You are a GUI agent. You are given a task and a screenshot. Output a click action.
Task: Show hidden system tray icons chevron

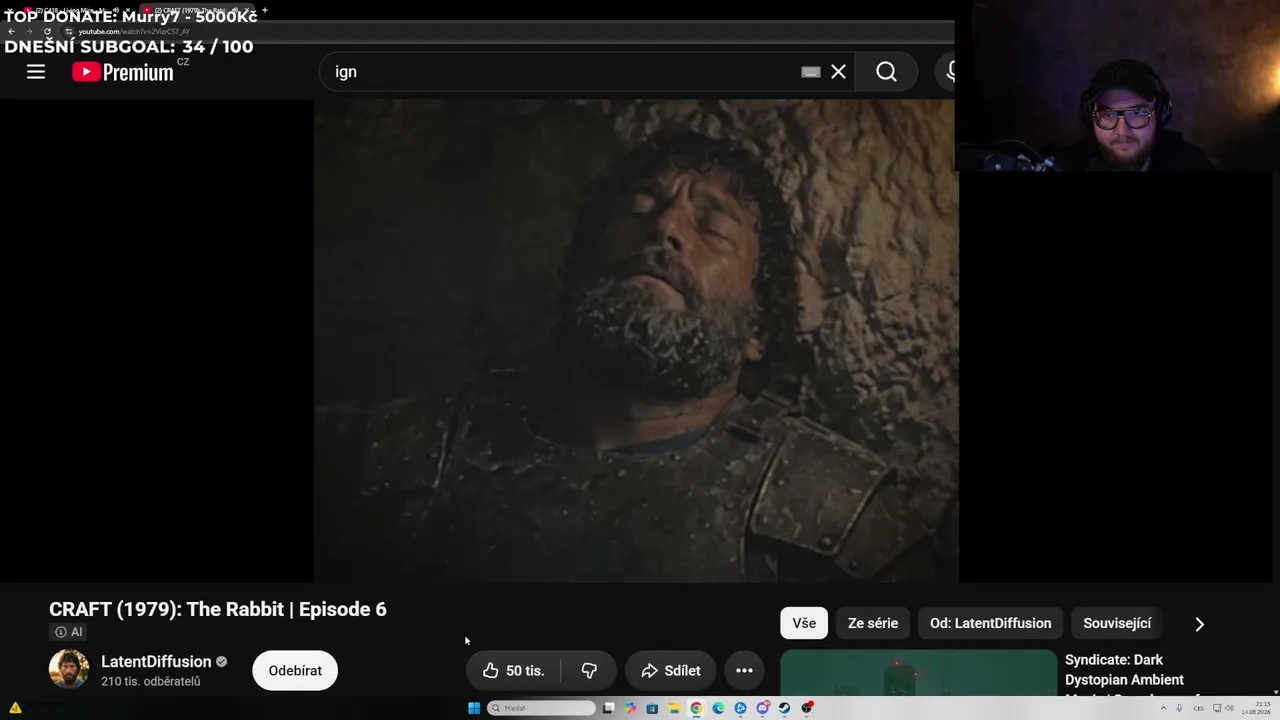[x=1163, y=708]
